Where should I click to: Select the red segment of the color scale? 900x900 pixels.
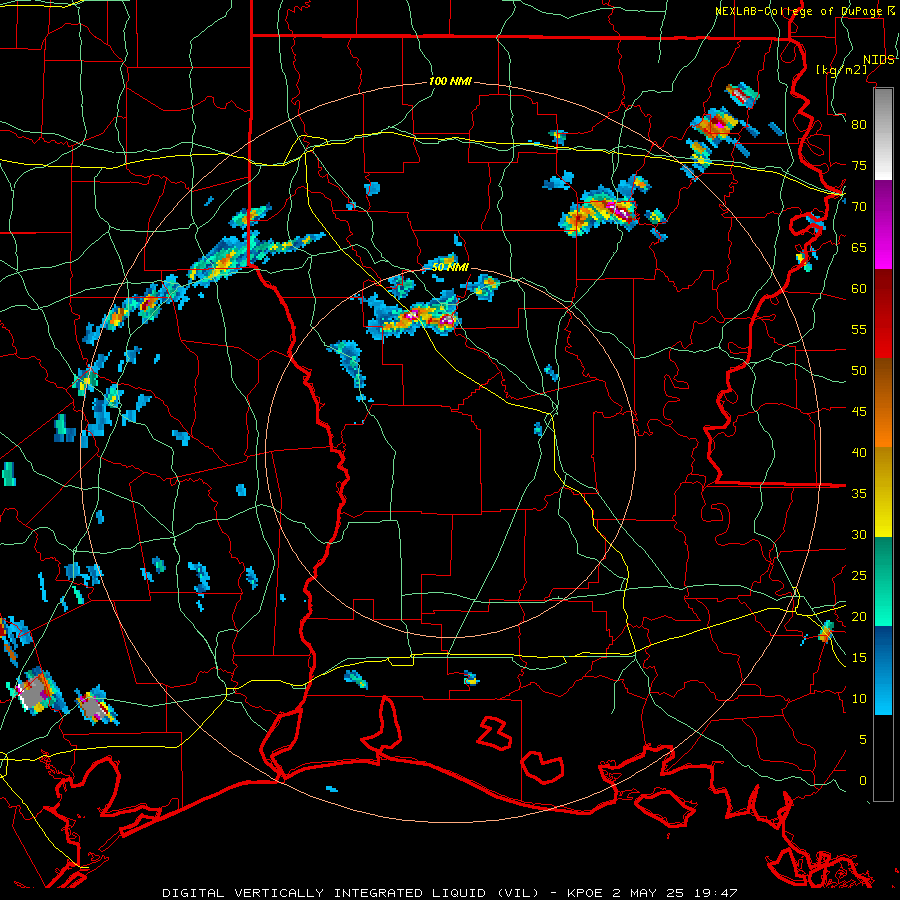(884, 314)
